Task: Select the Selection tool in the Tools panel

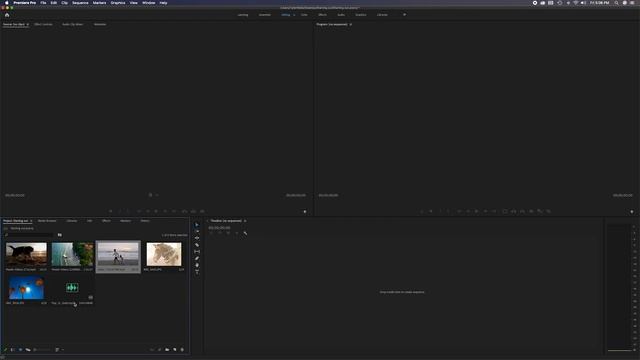Action: (197, 225)
